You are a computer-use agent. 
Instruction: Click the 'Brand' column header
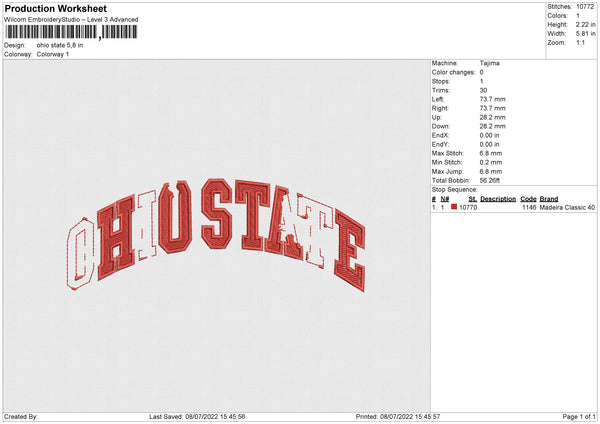click(549, 199)
